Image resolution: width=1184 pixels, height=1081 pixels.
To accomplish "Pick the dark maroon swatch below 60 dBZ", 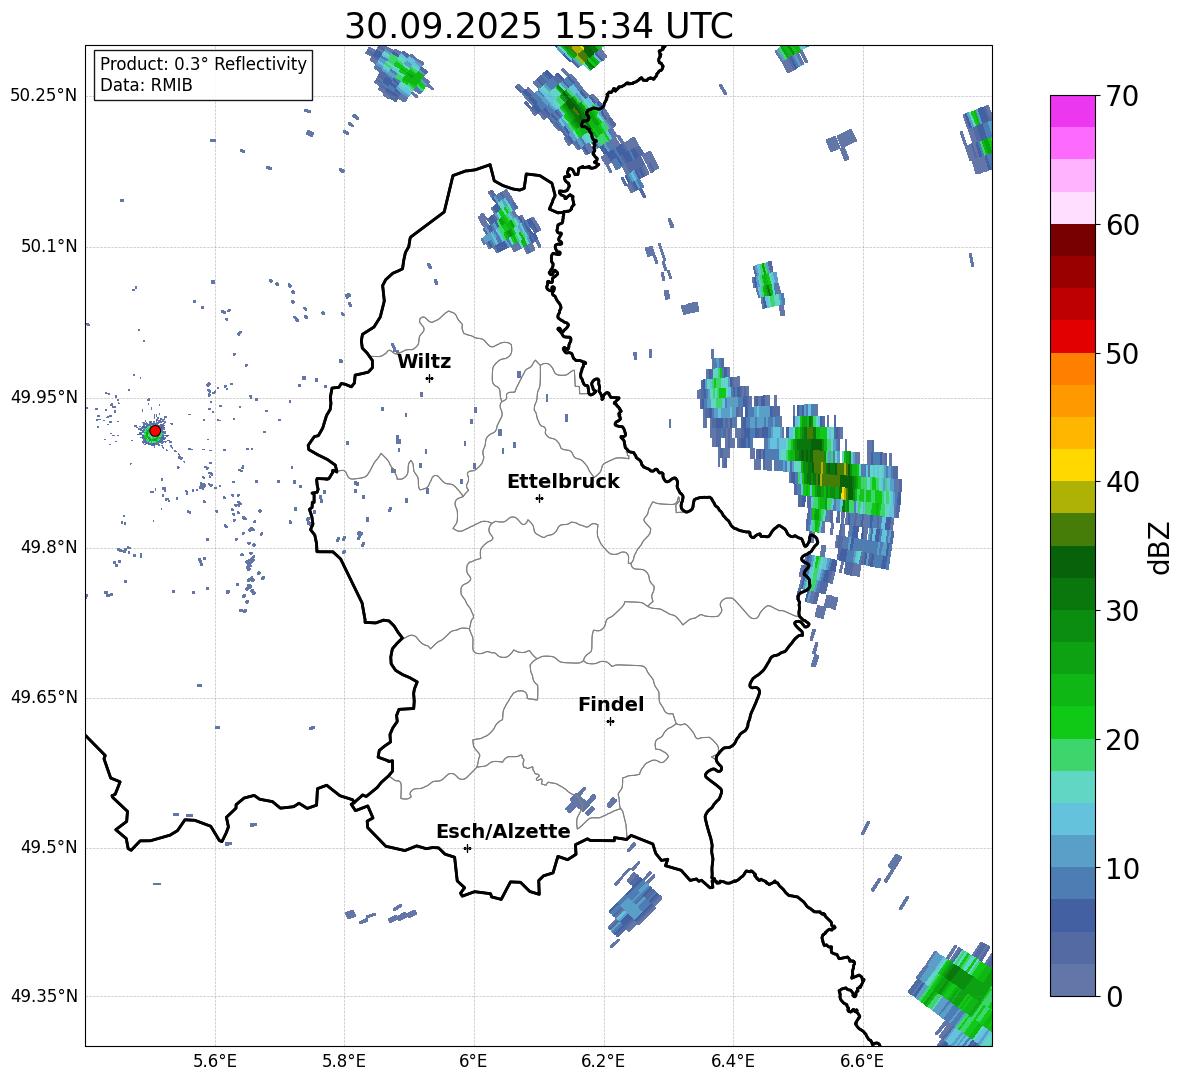I will click(x=1073, y=241).
